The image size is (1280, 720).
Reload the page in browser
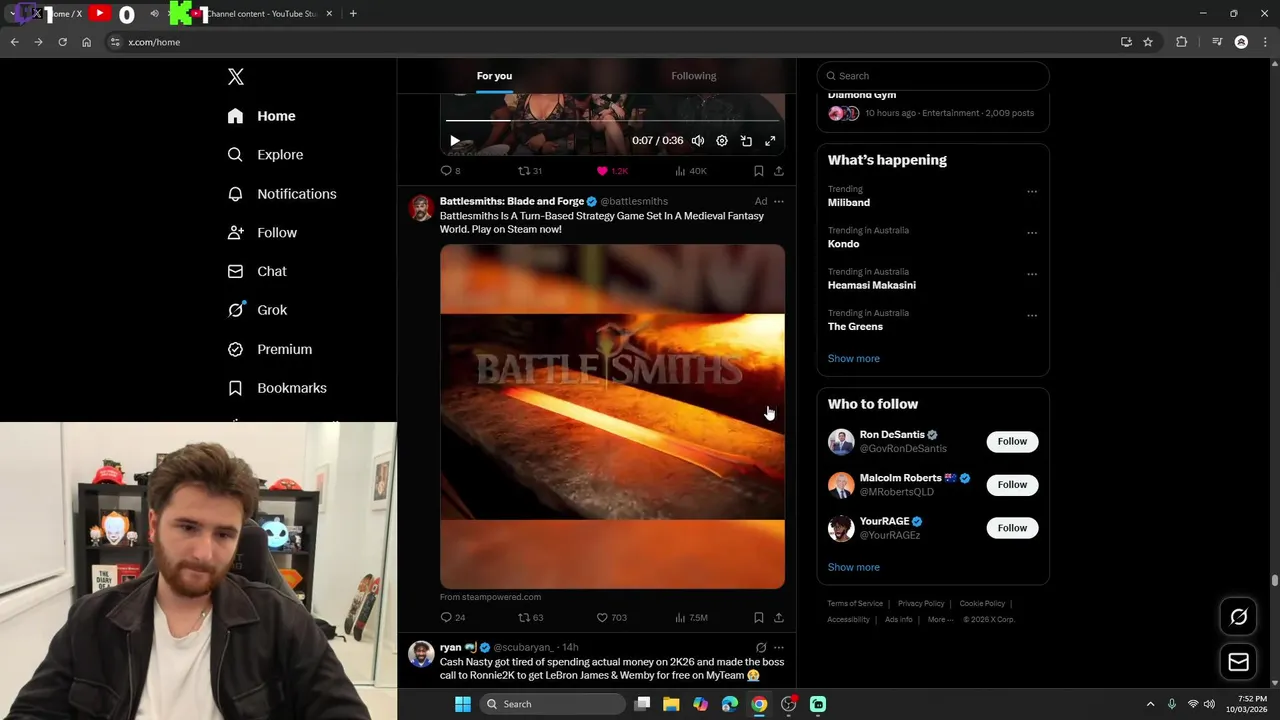tap(62, 42)
